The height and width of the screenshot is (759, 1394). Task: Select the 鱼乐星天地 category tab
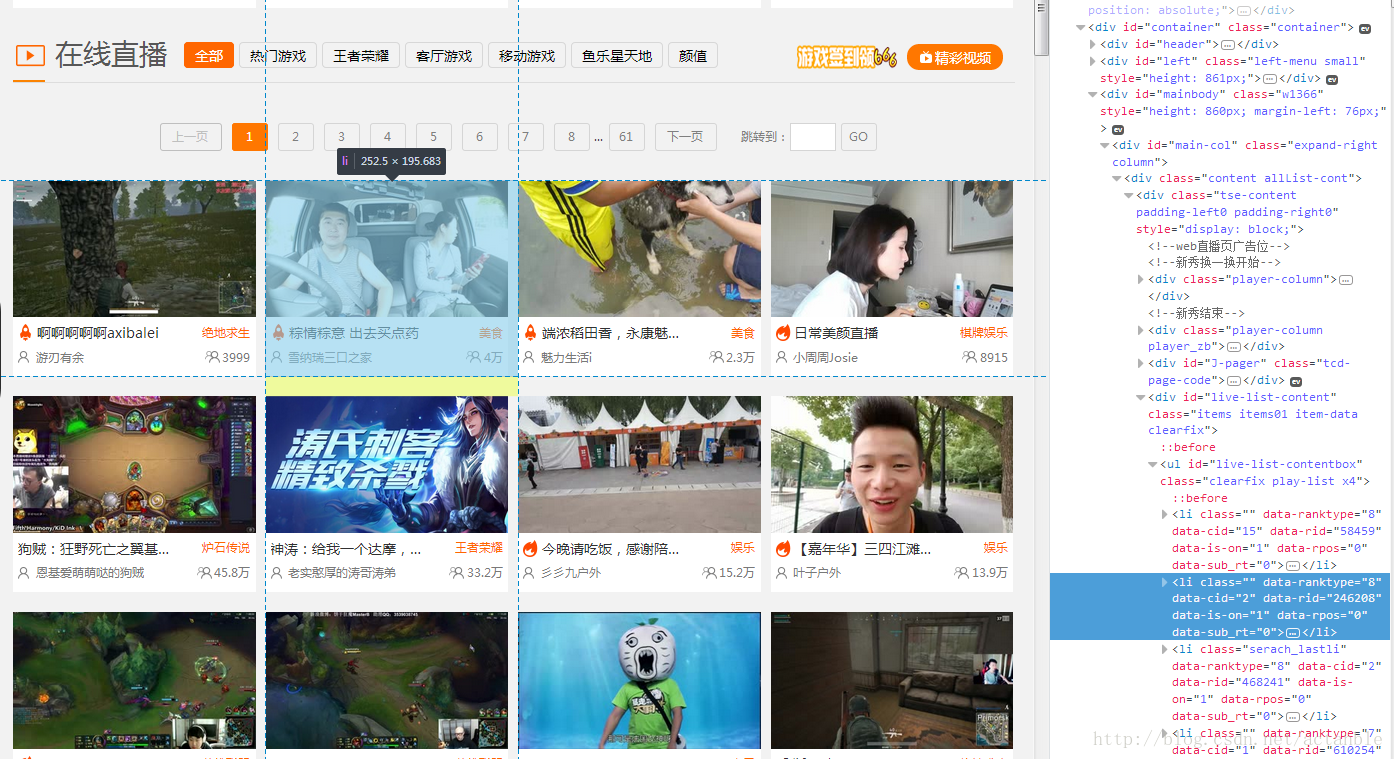617,56
